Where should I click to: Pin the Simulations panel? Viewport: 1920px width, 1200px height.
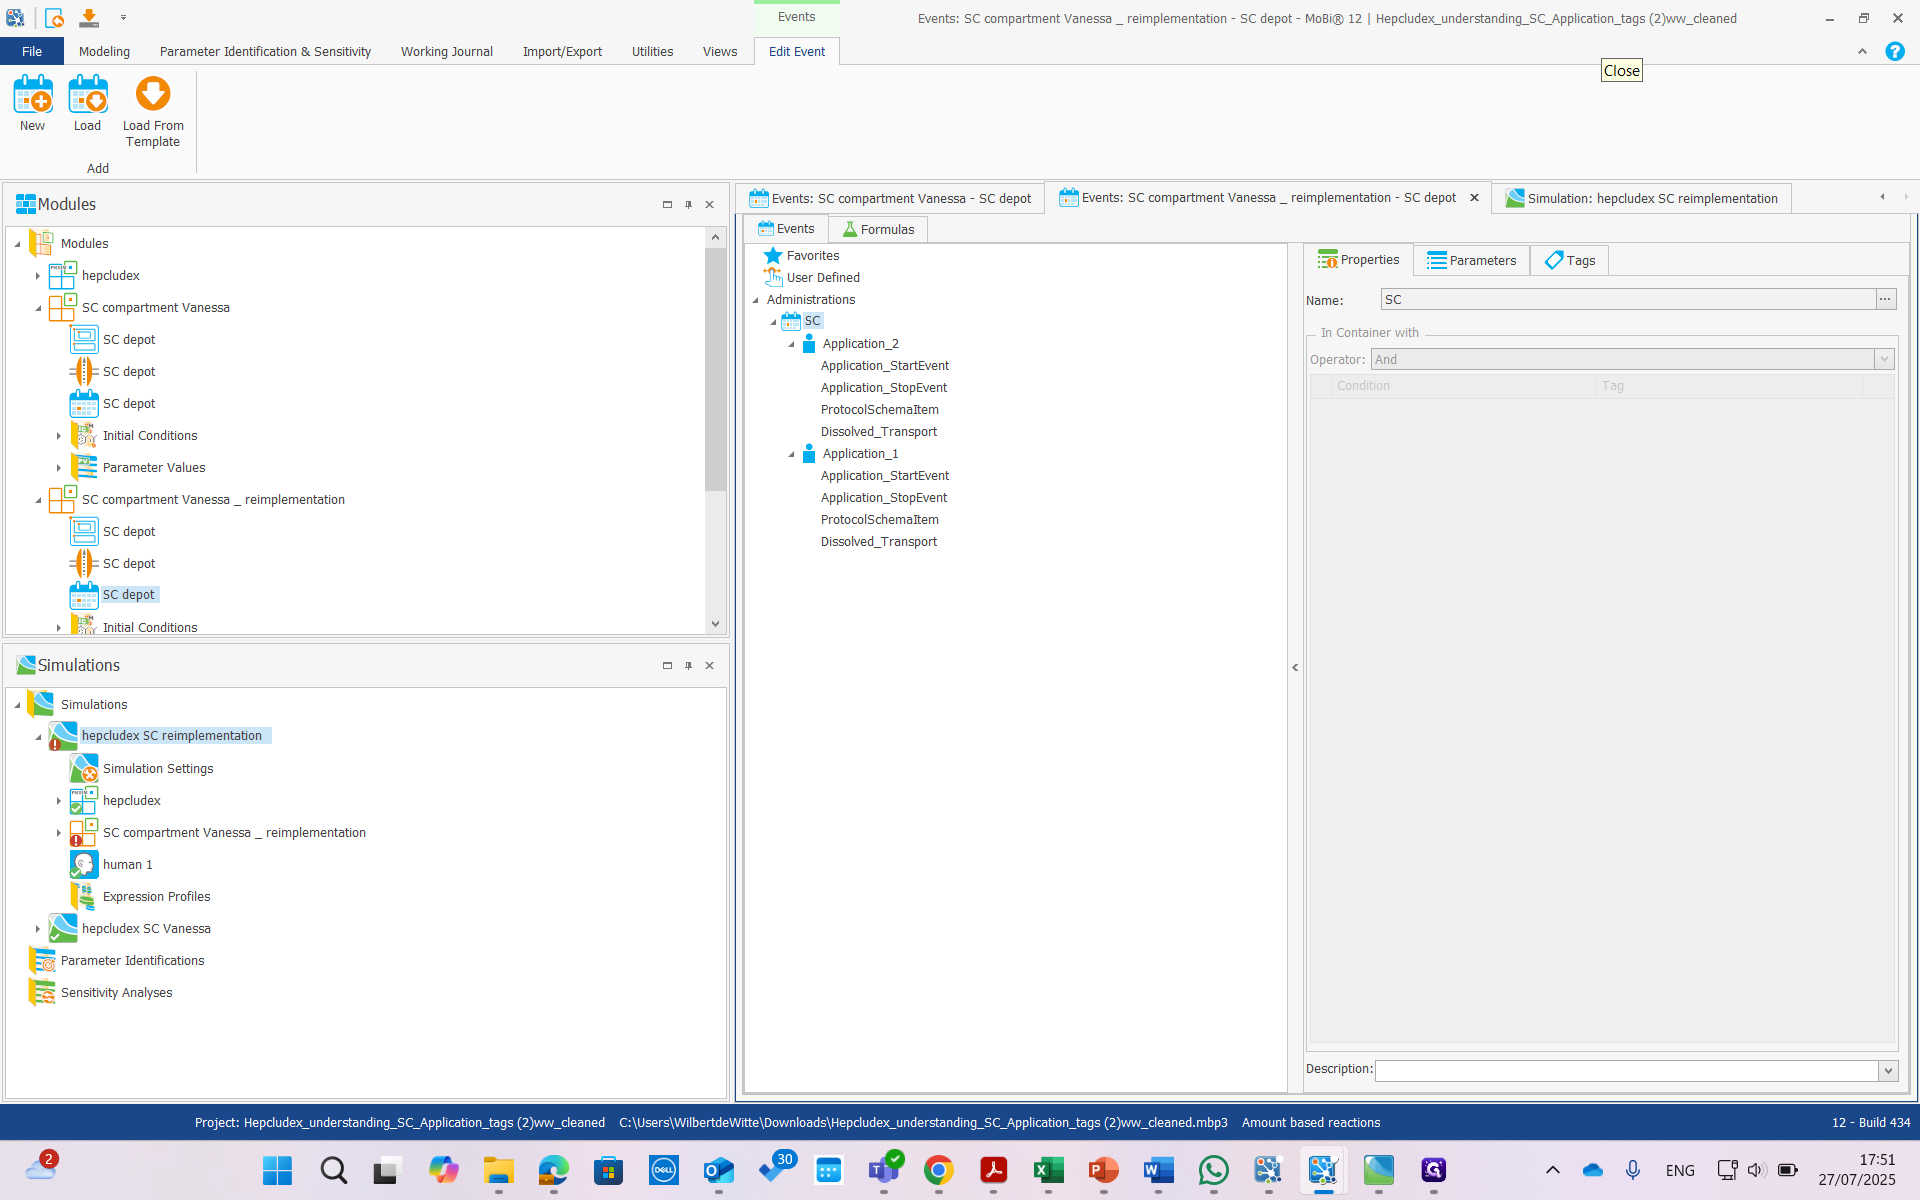[688, 665]
